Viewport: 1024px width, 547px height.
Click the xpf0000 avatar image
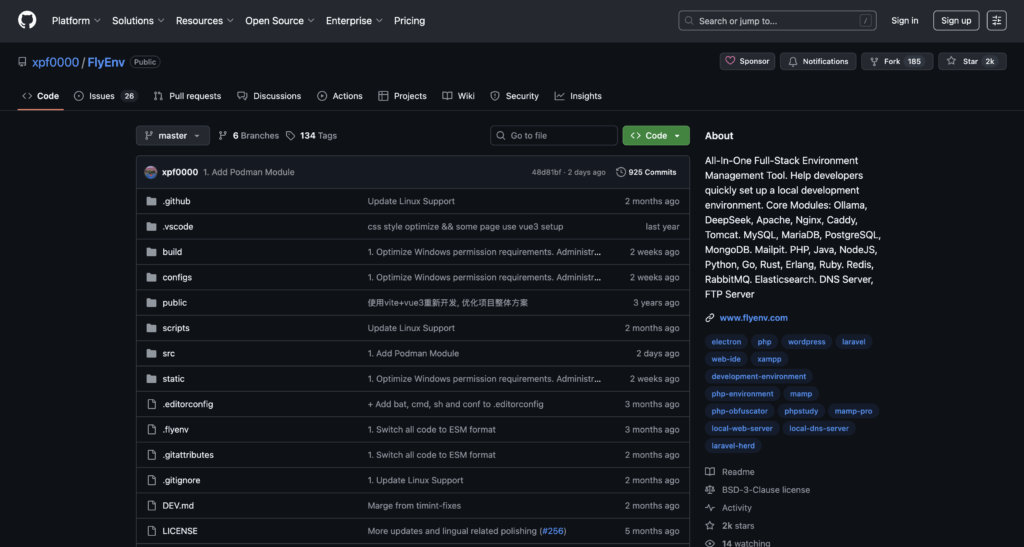click(151, 172)
